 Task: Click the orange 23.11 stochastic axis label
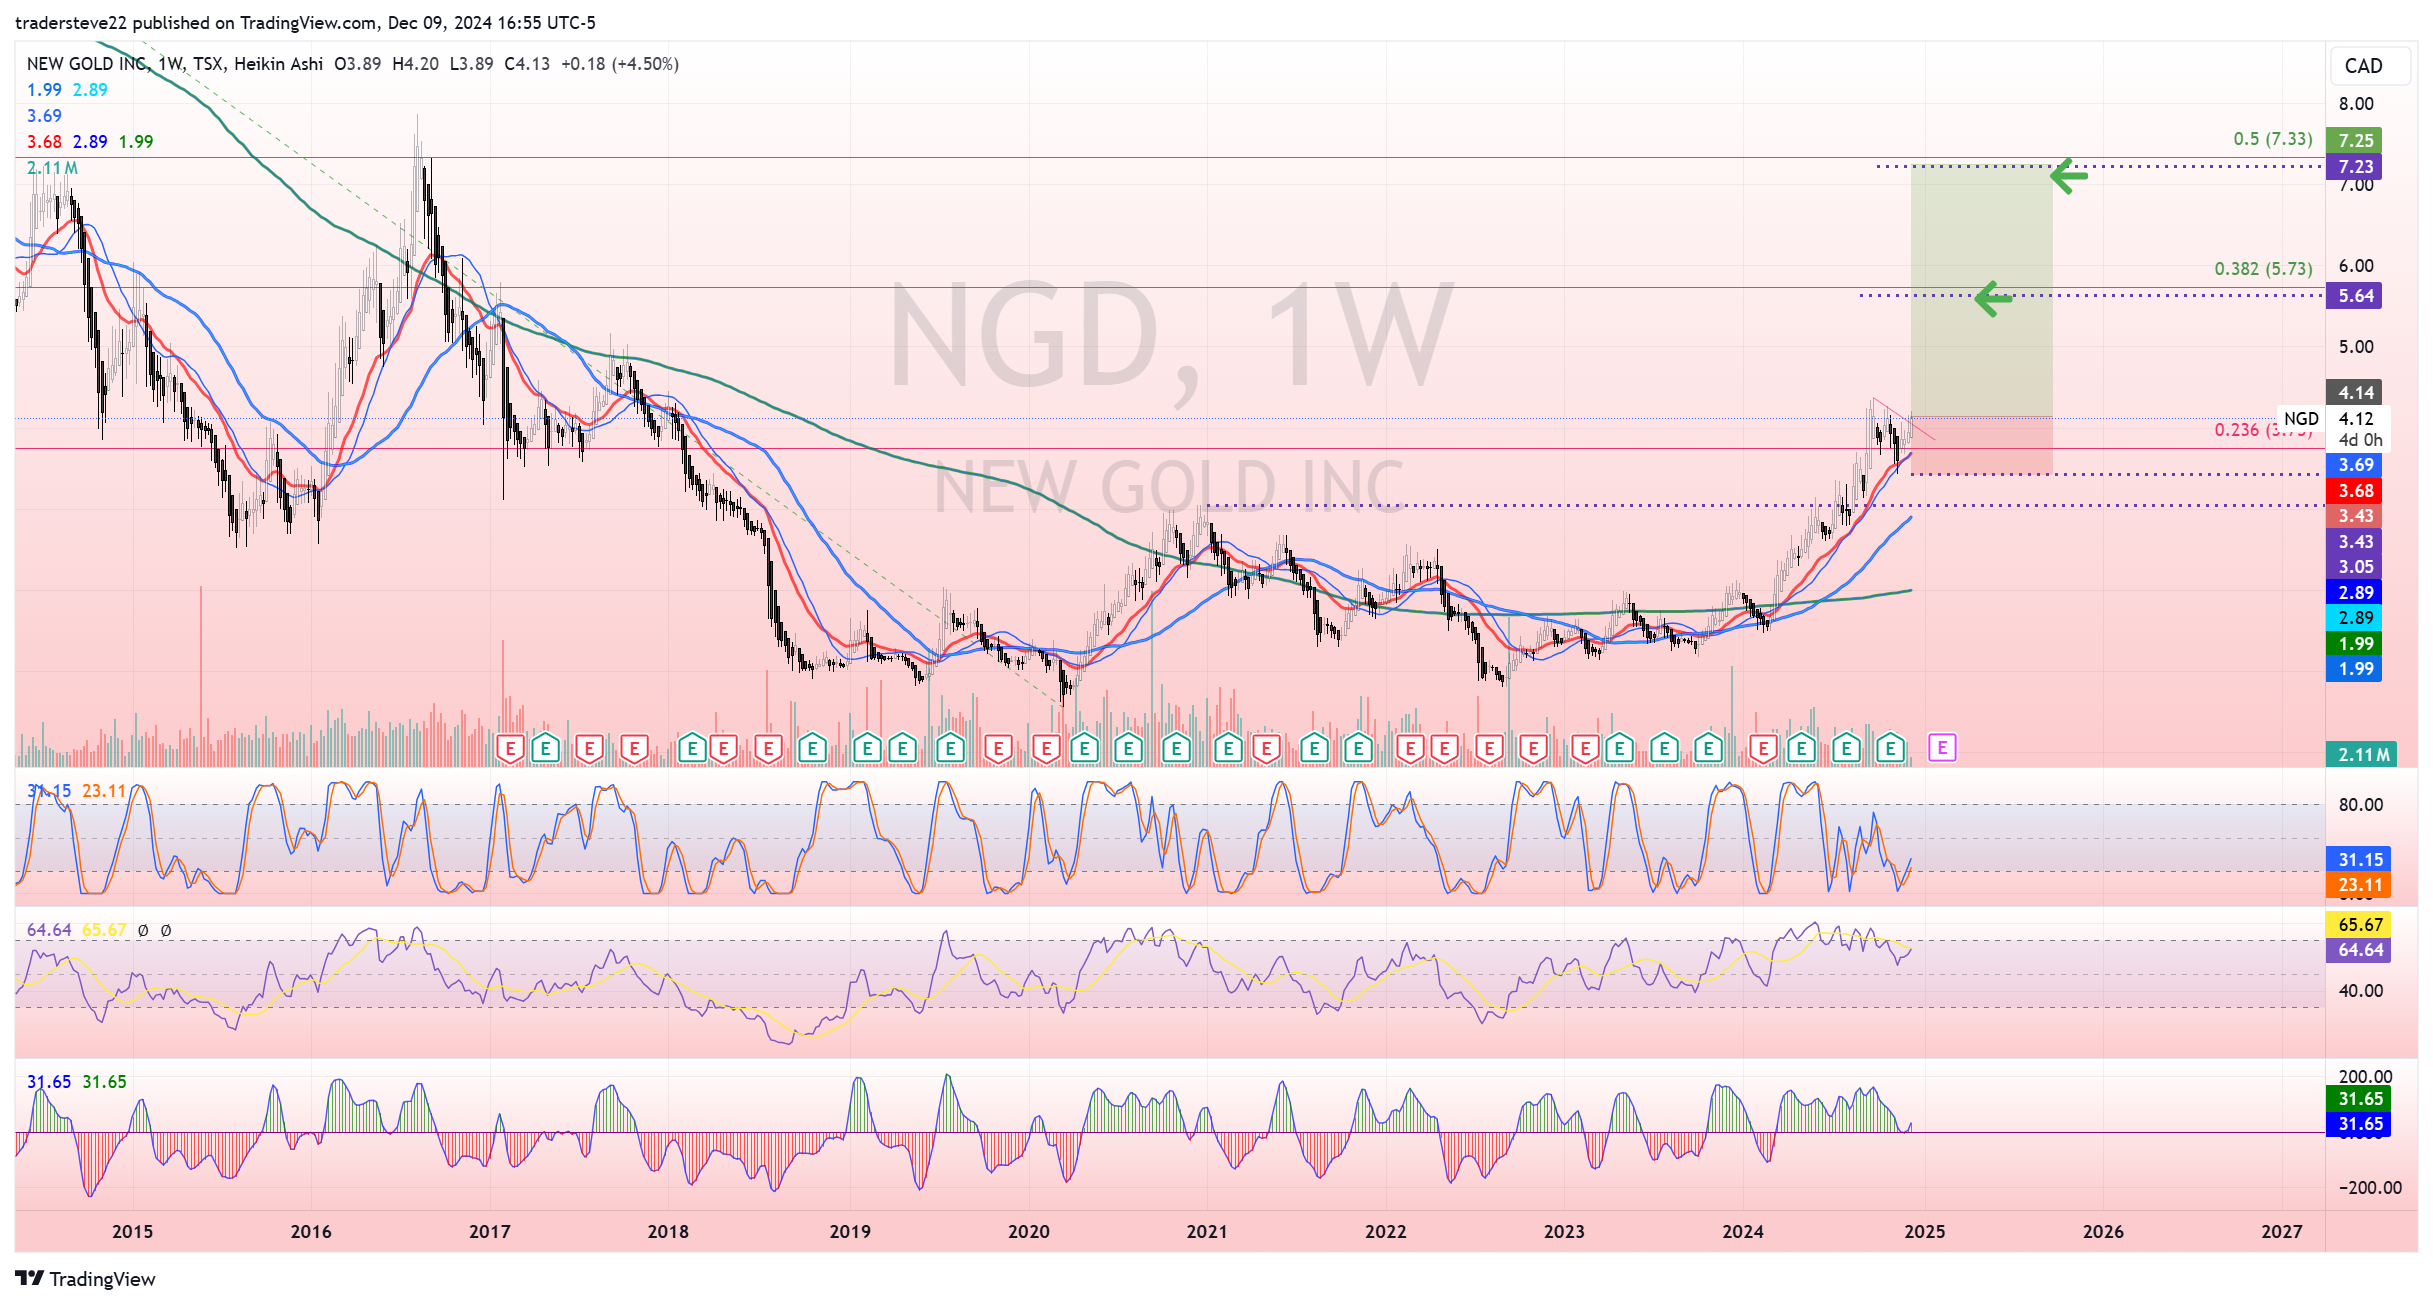2360,885
